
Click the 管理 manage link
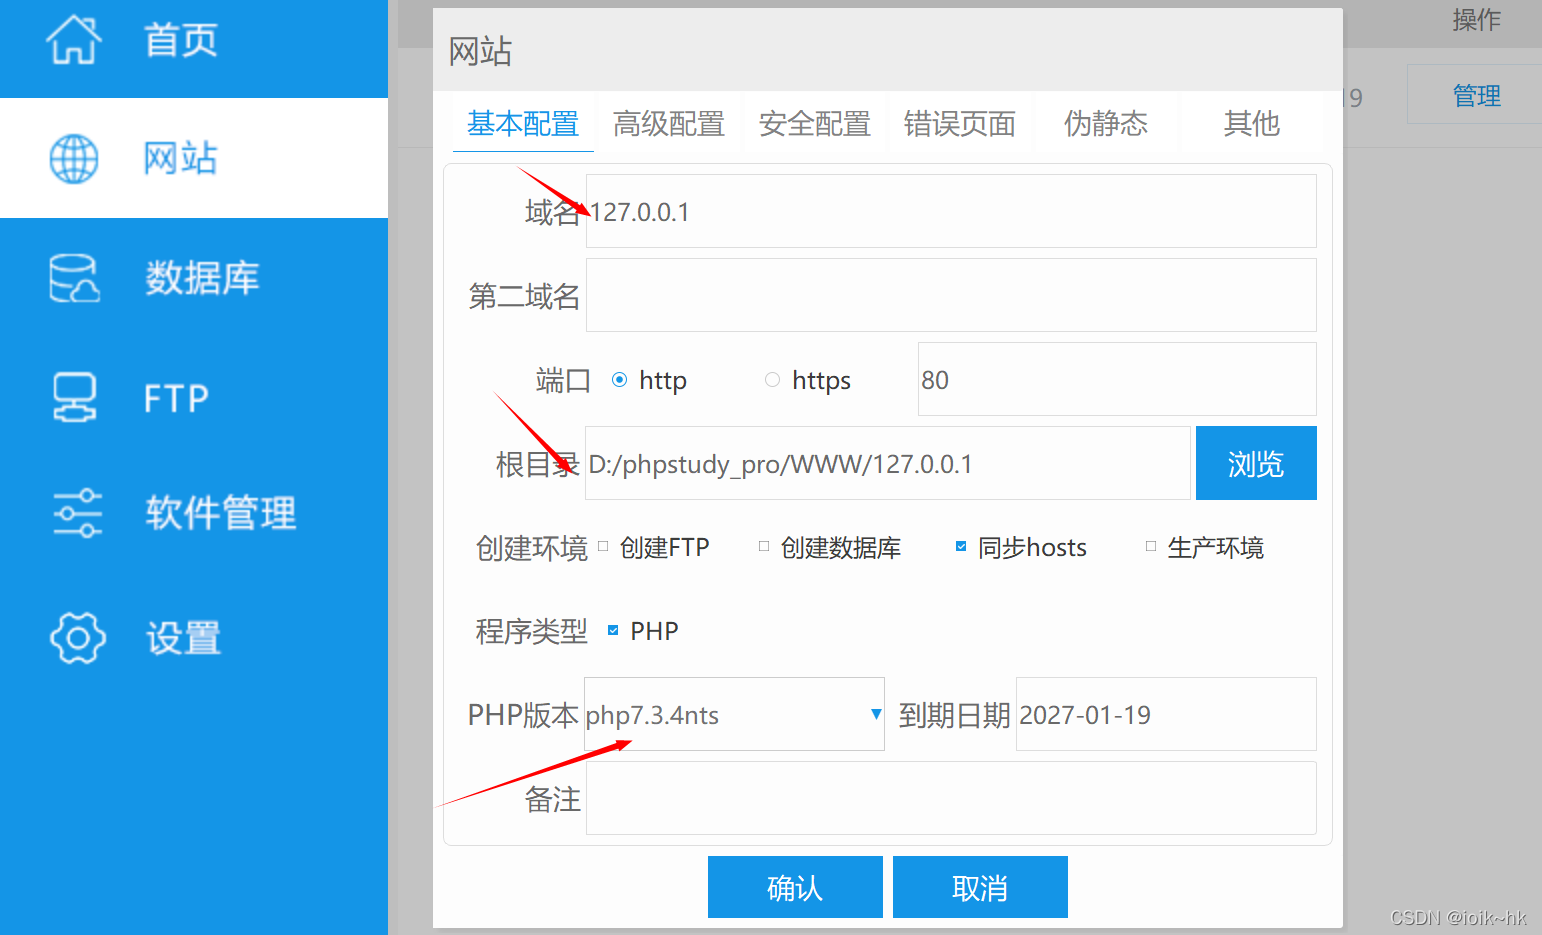pos(1476,95)
